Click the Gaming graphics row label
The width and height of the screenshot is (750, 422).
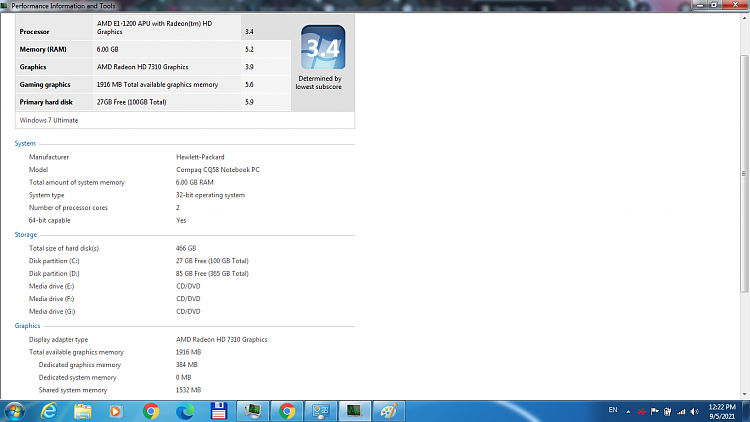pos(45,84)
